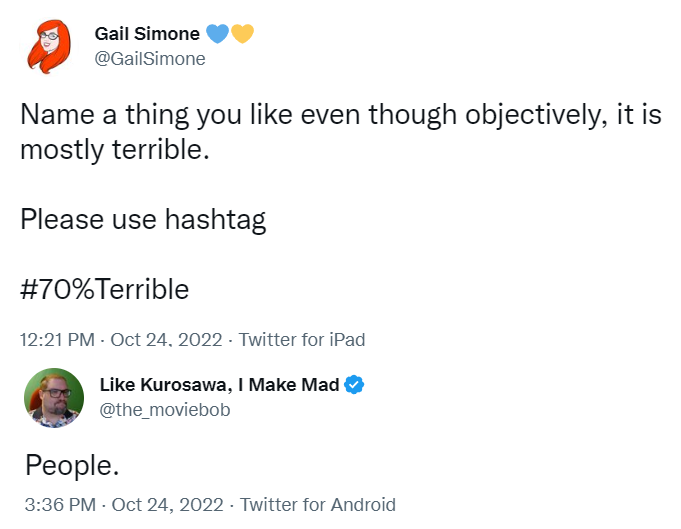Click the "Please use hashtag" line
This screenshot has height=529, width=681.
[143, 220]
